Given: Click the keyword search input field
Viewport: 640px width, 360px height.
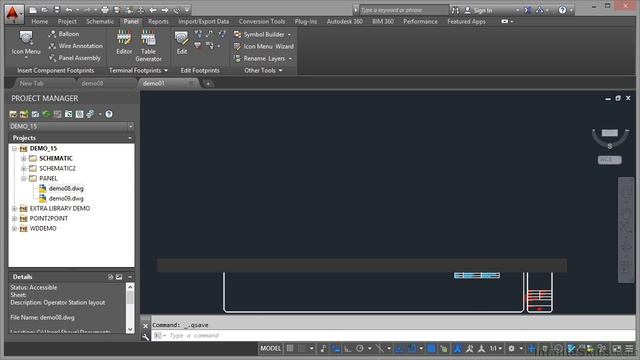Looking at the screenshot, I should pyautogui.click(x=404, y=10).
